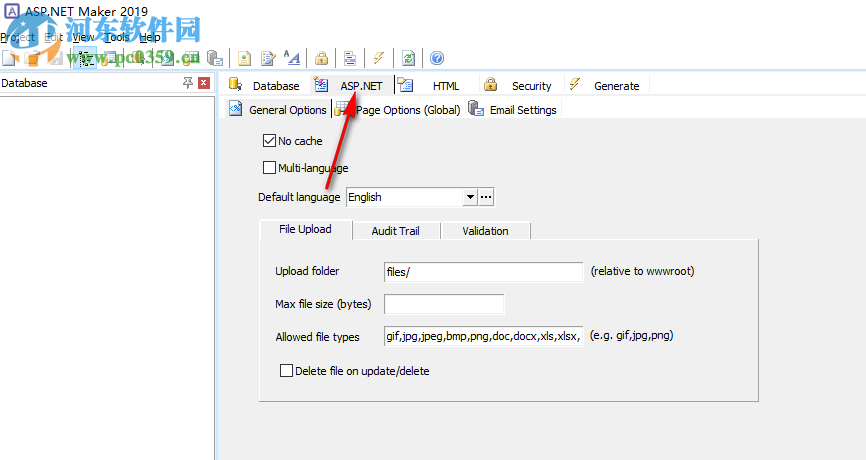Click the stacked databases toolbar icon
Image resolution: width=866 pixels, height=460 pixels.
(214, 58)
